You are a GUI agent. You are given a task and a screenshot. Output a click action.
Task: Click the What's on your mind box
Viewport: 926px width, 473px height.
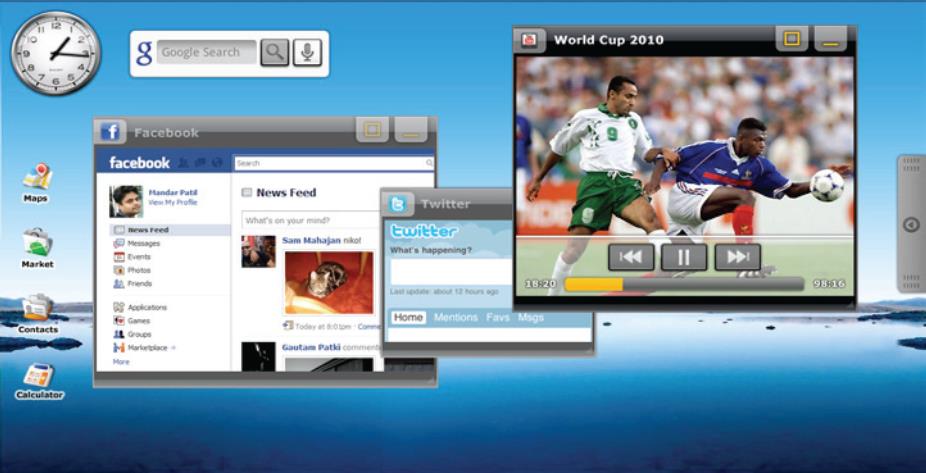coord(311,220)
